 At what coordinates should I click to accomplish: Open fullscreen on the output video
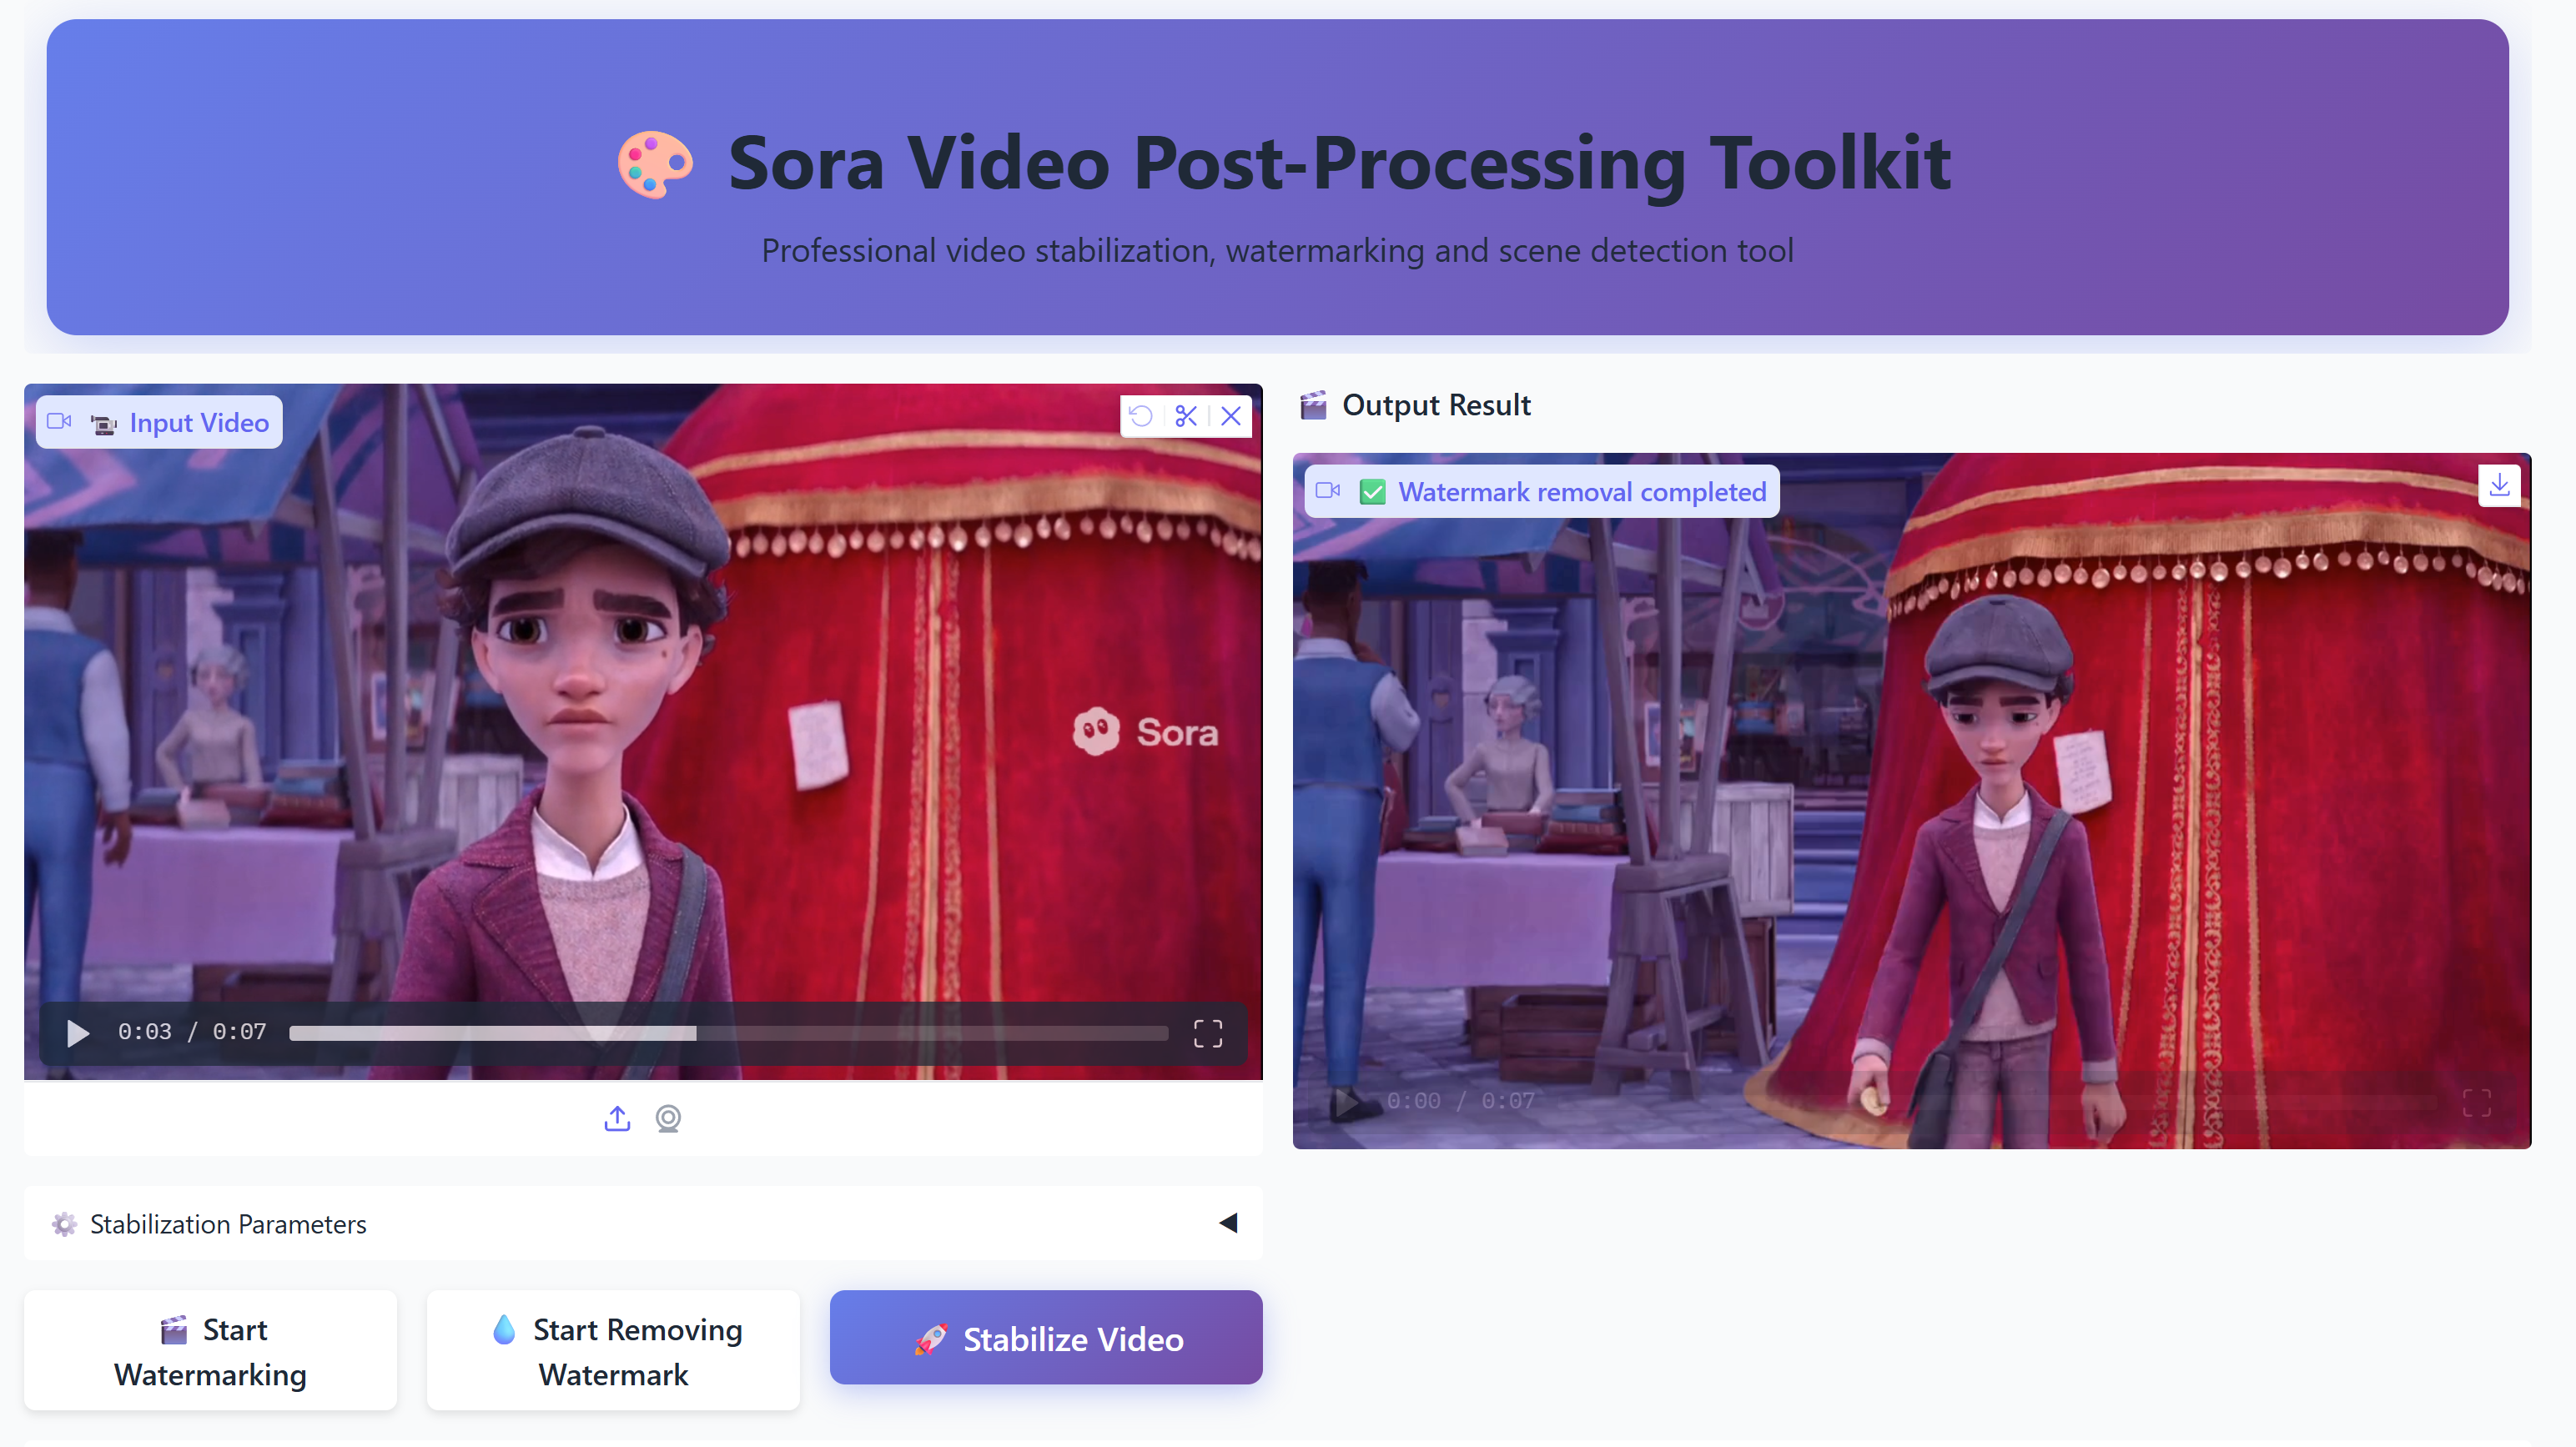point(2476,1102)
